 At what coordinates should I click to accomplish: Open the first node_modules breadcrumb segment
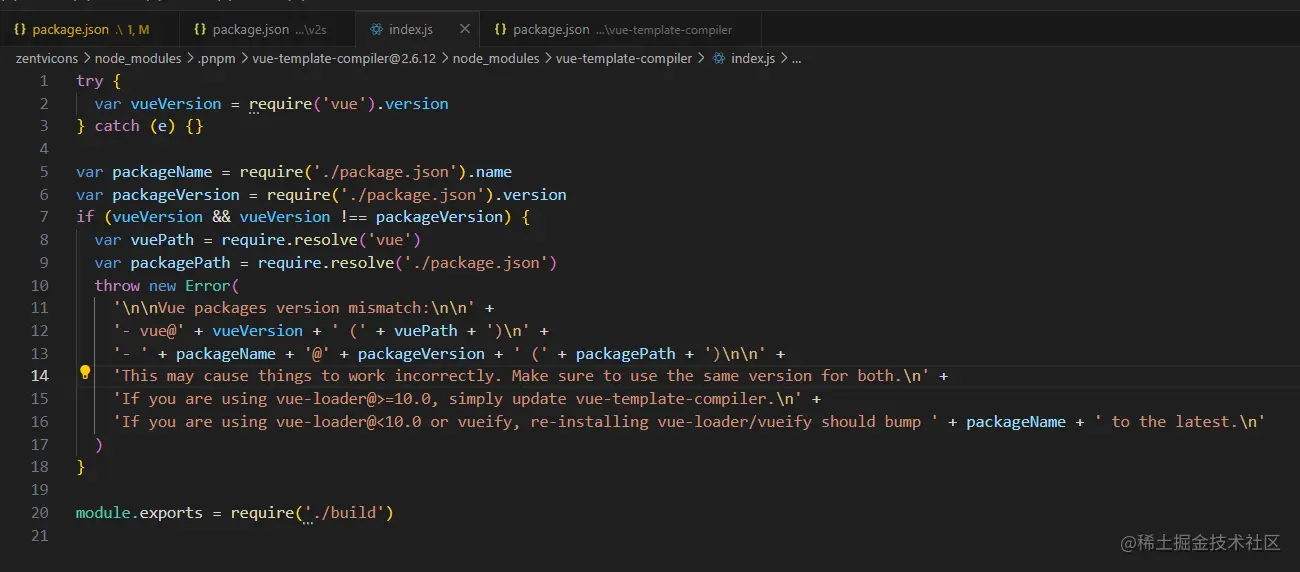(139, 58)
